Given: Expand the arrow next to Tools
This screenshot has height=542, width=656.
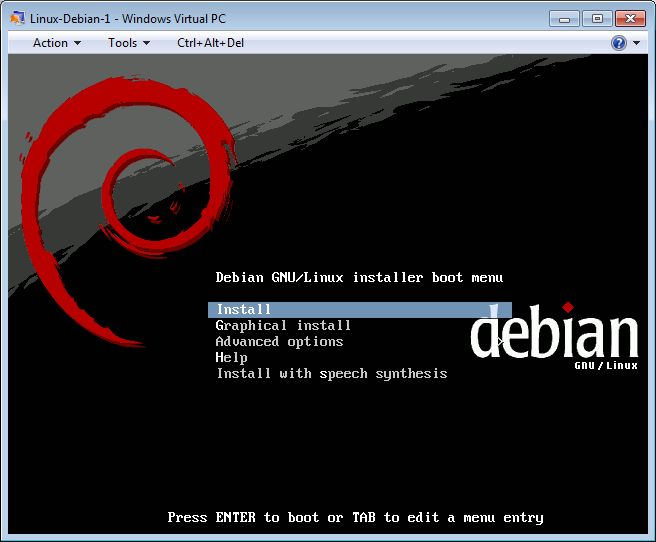Looking at the screenshot, I should [x=146, y=43].
